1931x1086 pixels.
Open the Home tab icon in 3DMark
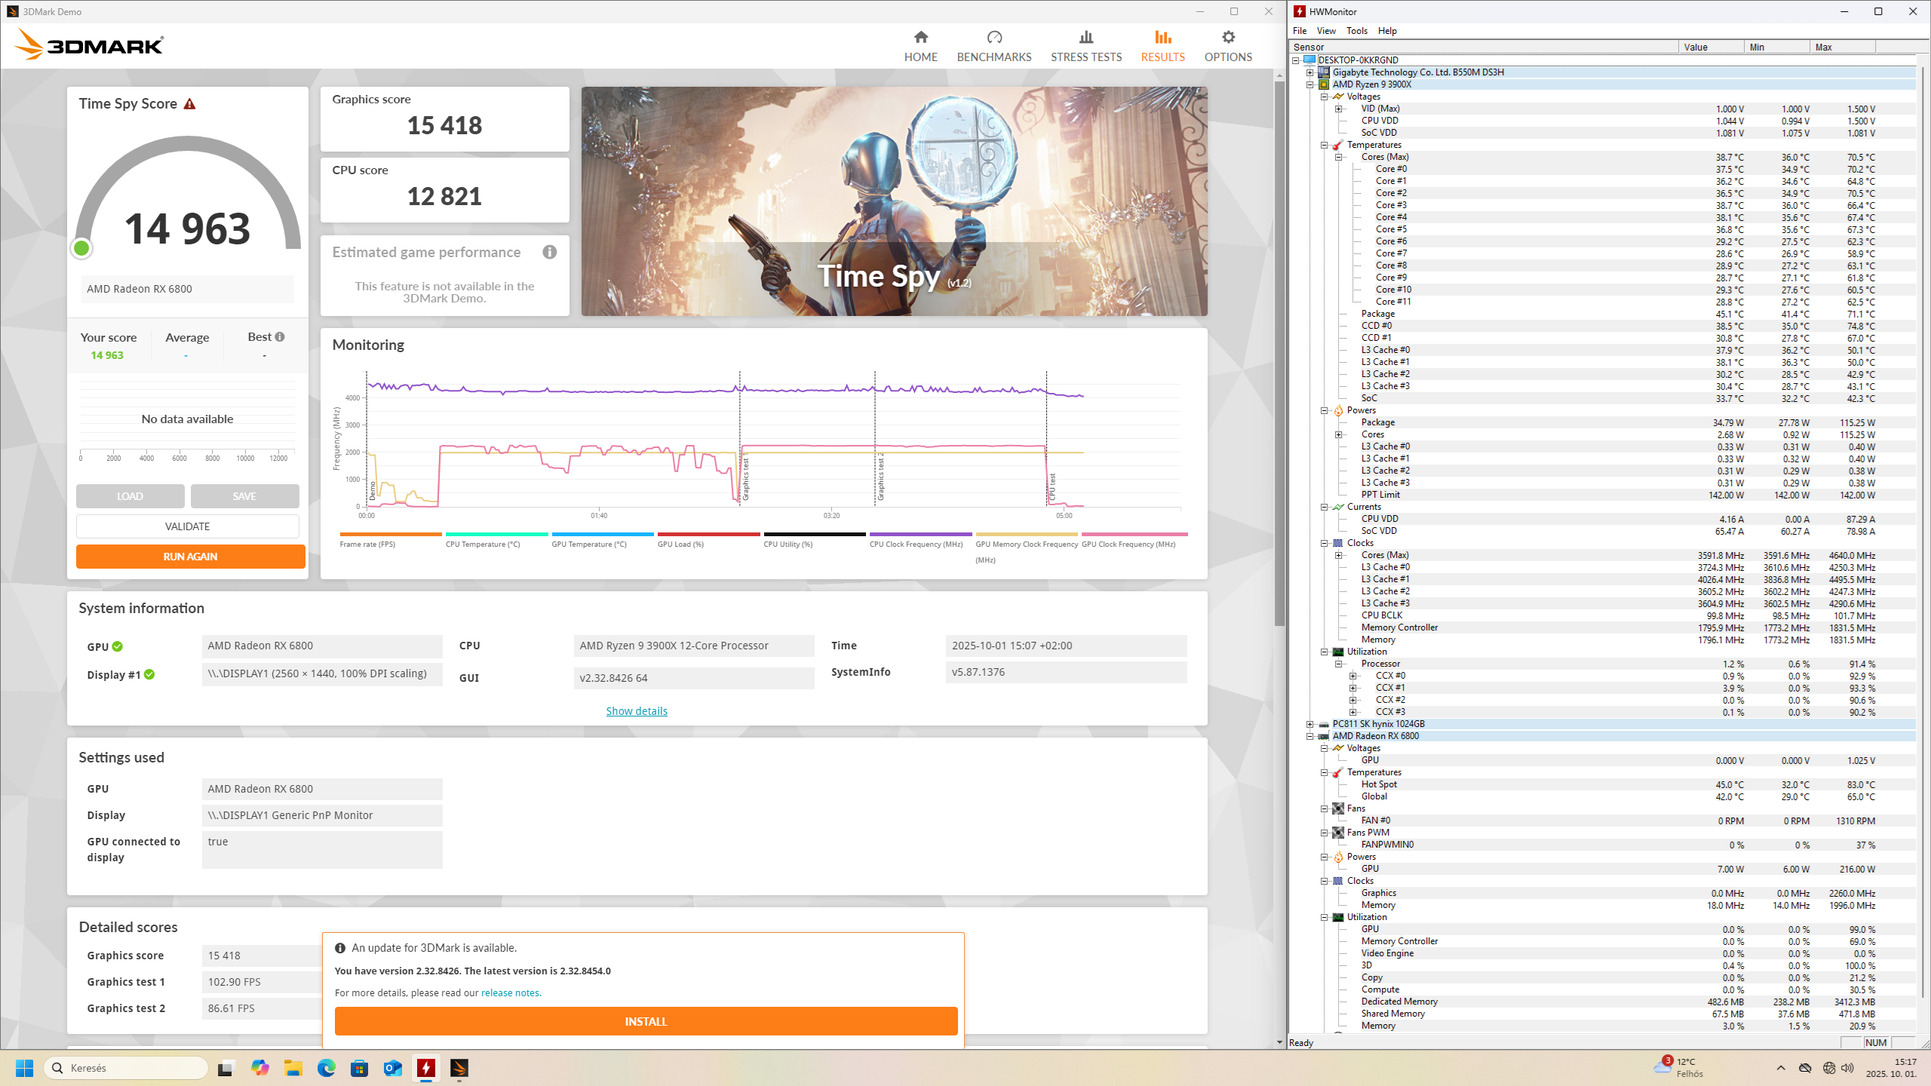click(x=920, y=38)
